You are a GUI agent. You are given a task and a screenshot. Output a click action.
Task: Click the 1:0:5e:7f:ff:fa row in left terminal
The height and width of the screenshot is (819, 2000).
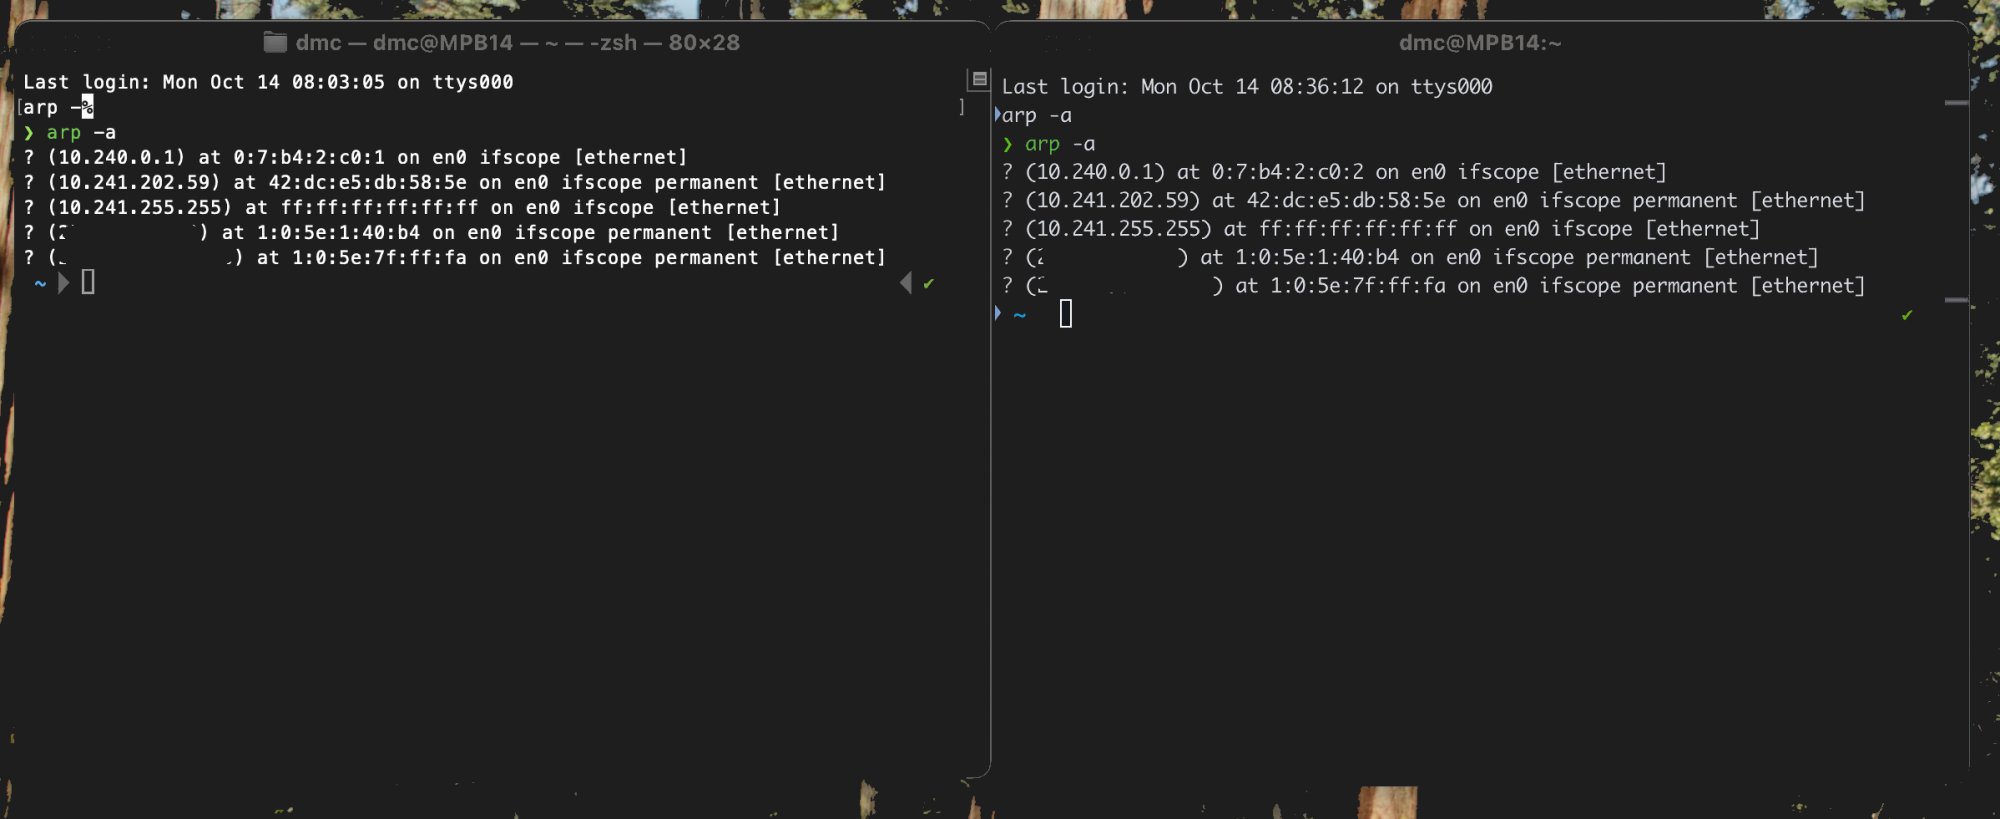point(454,257)
